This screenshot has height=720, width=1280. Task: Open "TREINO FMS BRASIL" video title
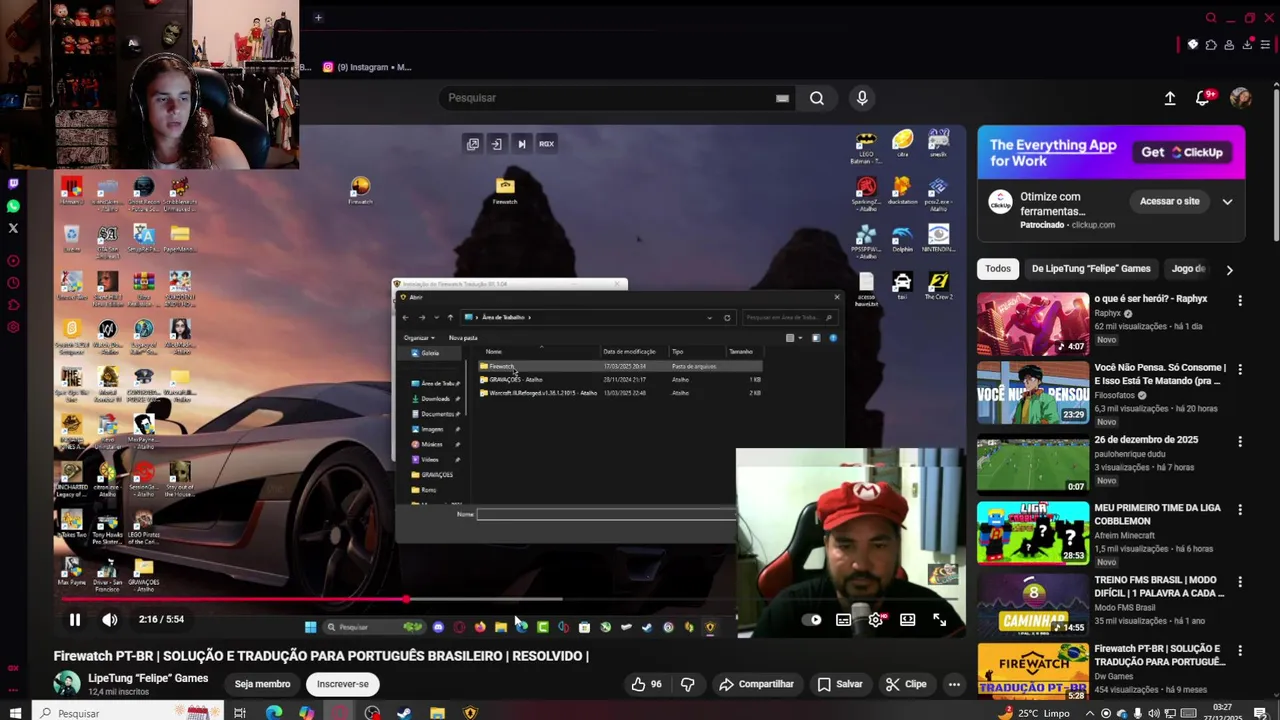coord(1159,586)
